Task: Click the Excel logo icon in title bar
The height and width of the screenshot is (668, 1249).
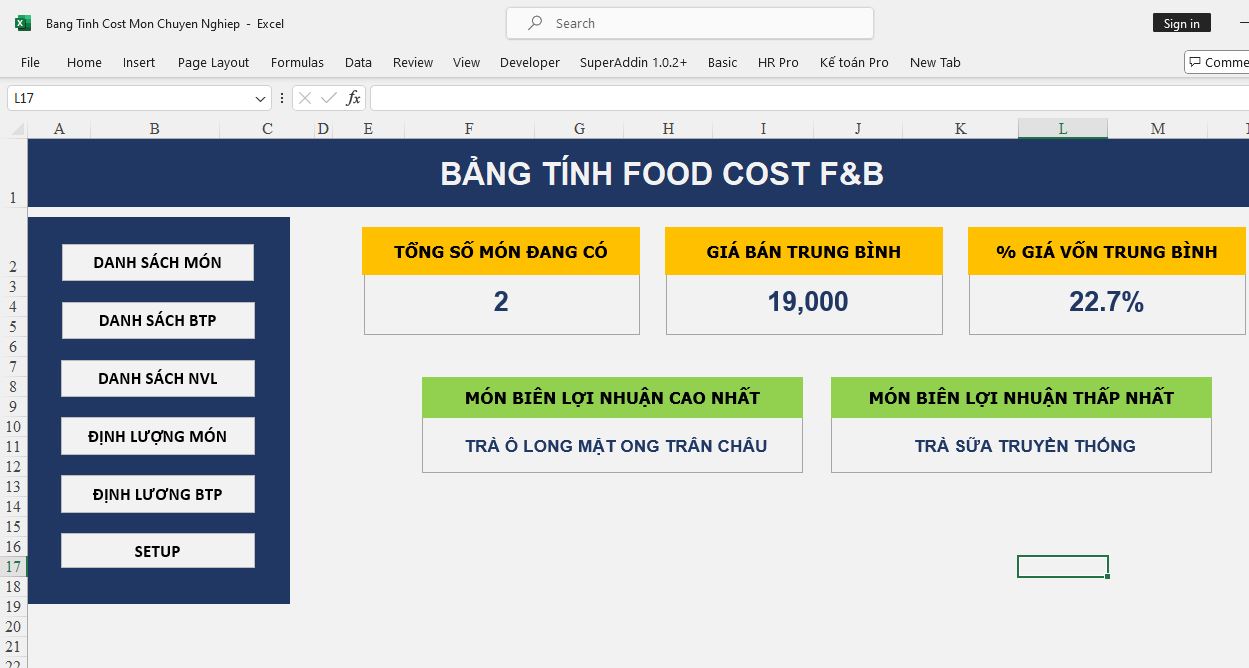Action: tap(23, 23)
